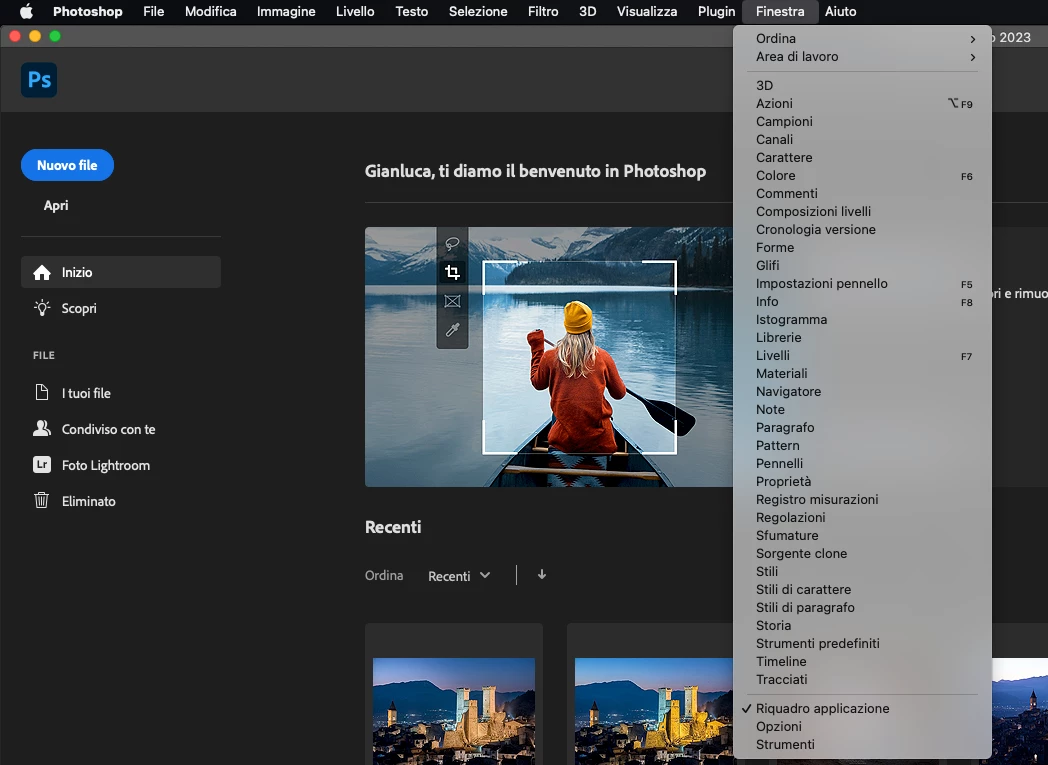The width and height of the screenshot is (1048, 765).
Task: Choose Colore panel entry
Action: coord(862,176)
